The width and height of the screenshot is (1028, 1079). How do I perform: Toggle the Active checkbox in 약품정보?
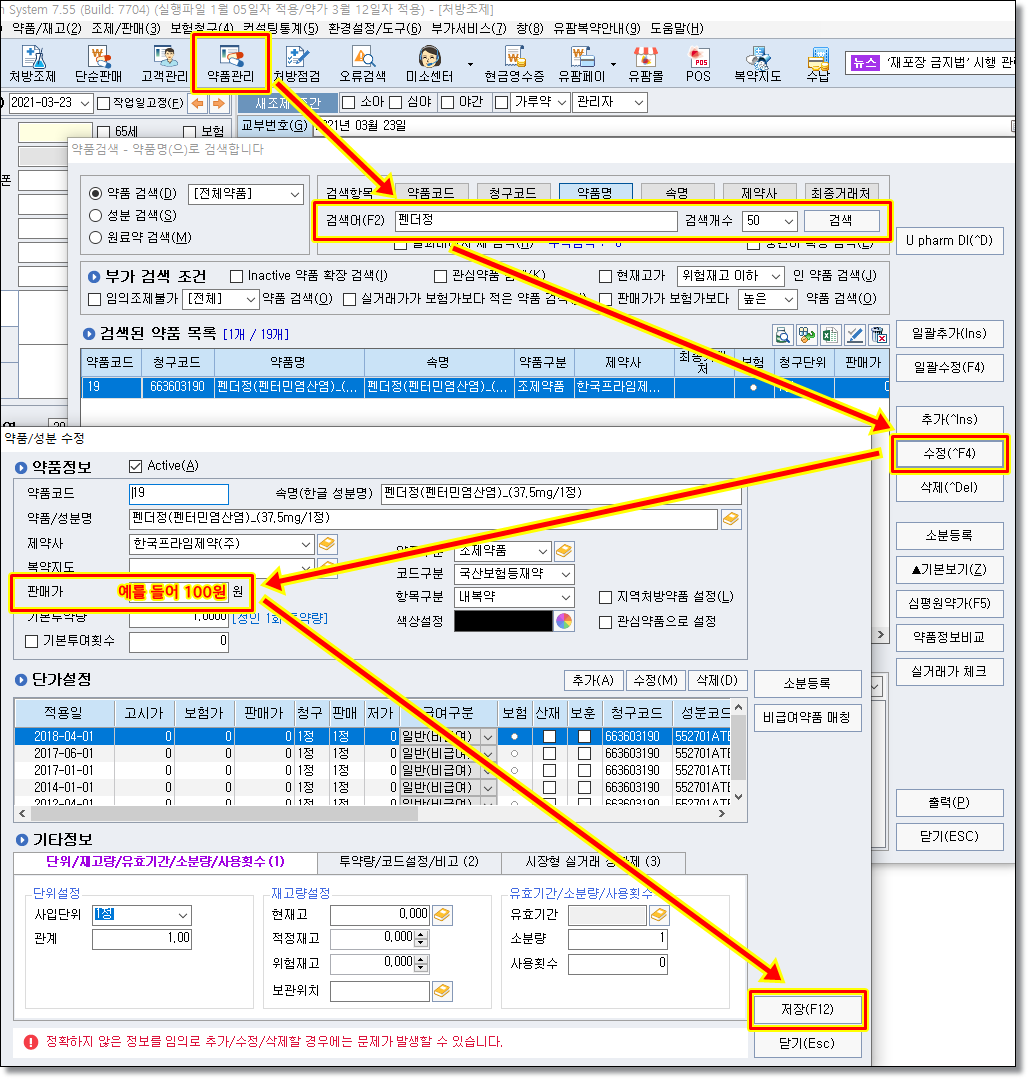pos(137,466)
